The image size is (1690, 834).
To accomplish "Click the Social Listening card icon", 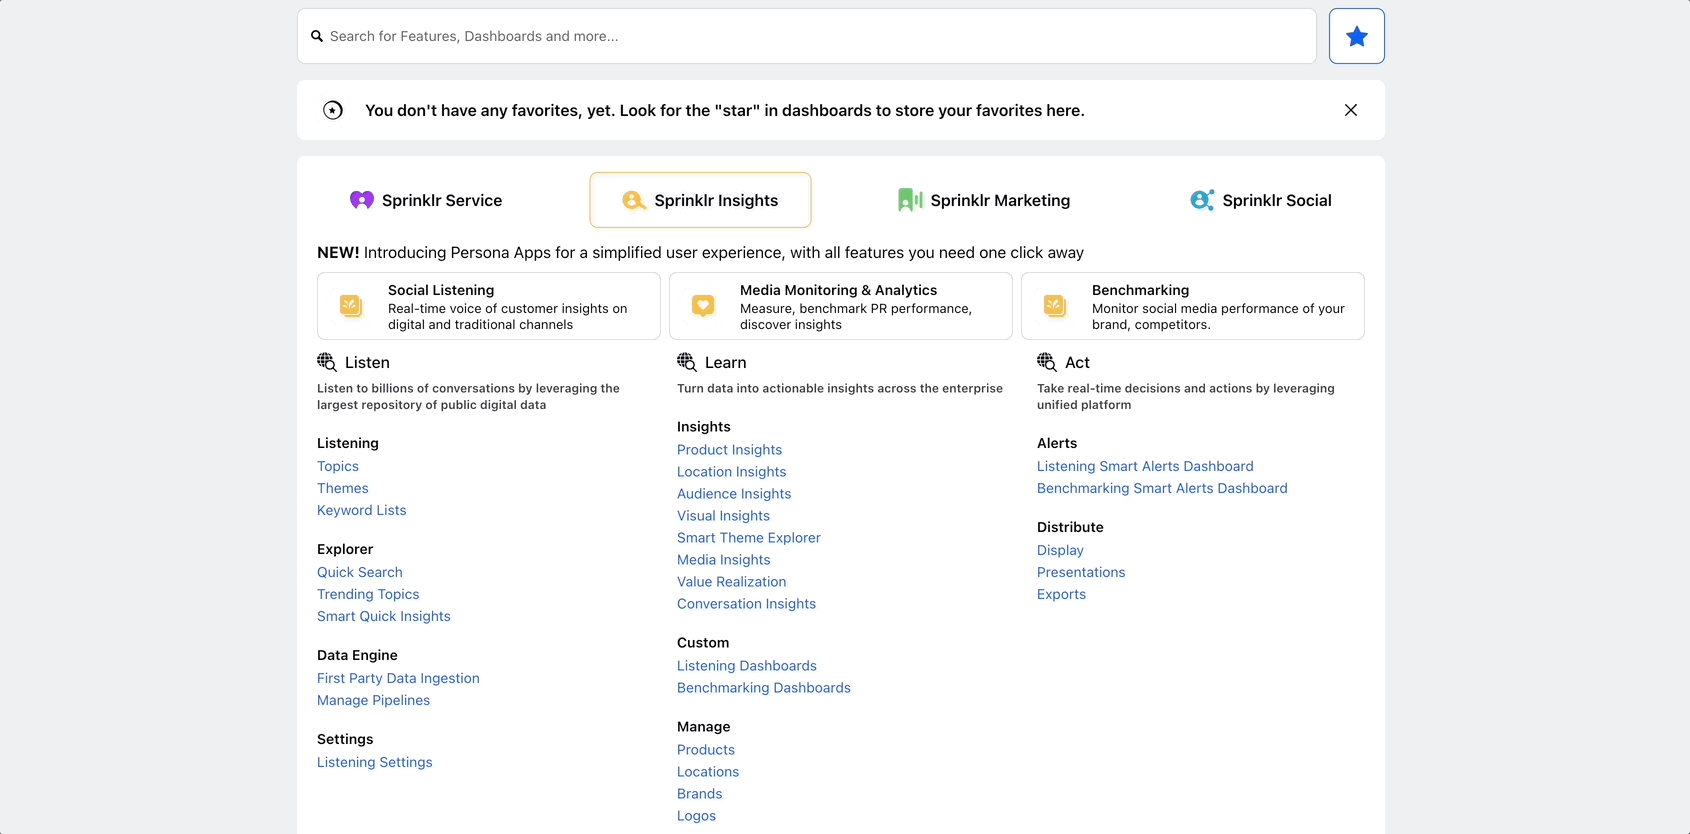I will click(351, 306).
